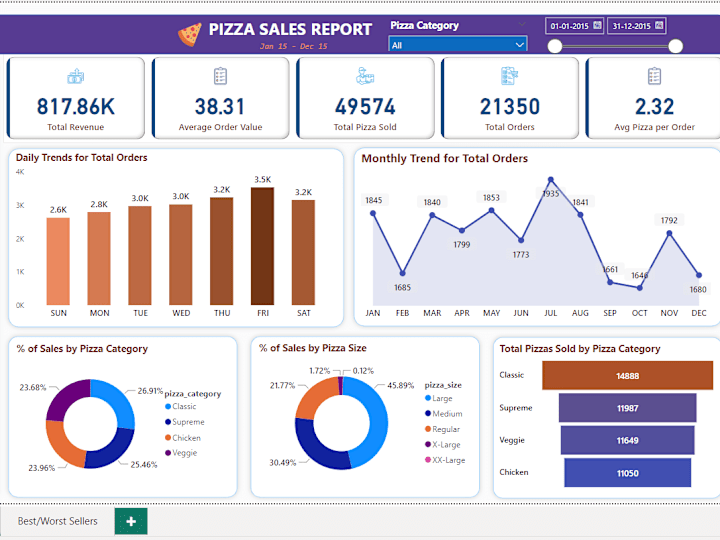Open the Pizza Category dropdown showing All
The image size is (720, 540).
458,45
